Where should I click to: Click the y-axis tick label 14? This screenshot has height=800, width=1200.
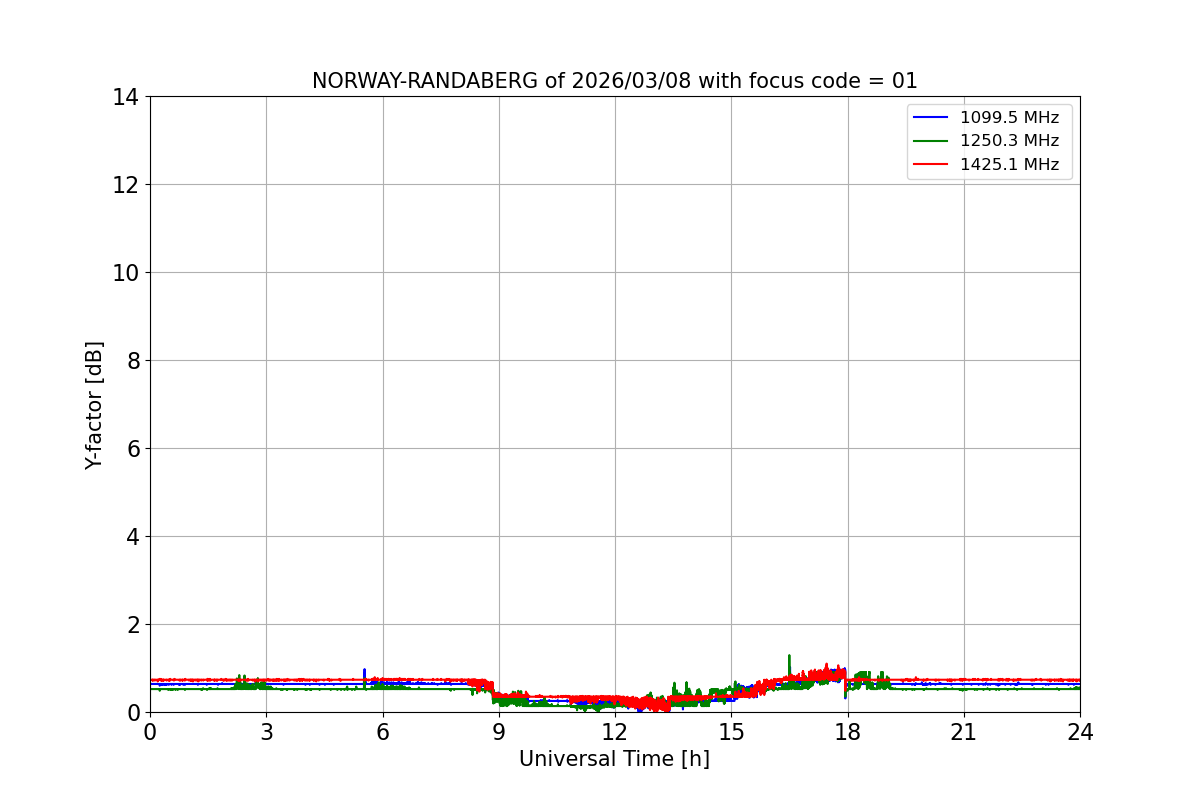click(x=126, y=97)
